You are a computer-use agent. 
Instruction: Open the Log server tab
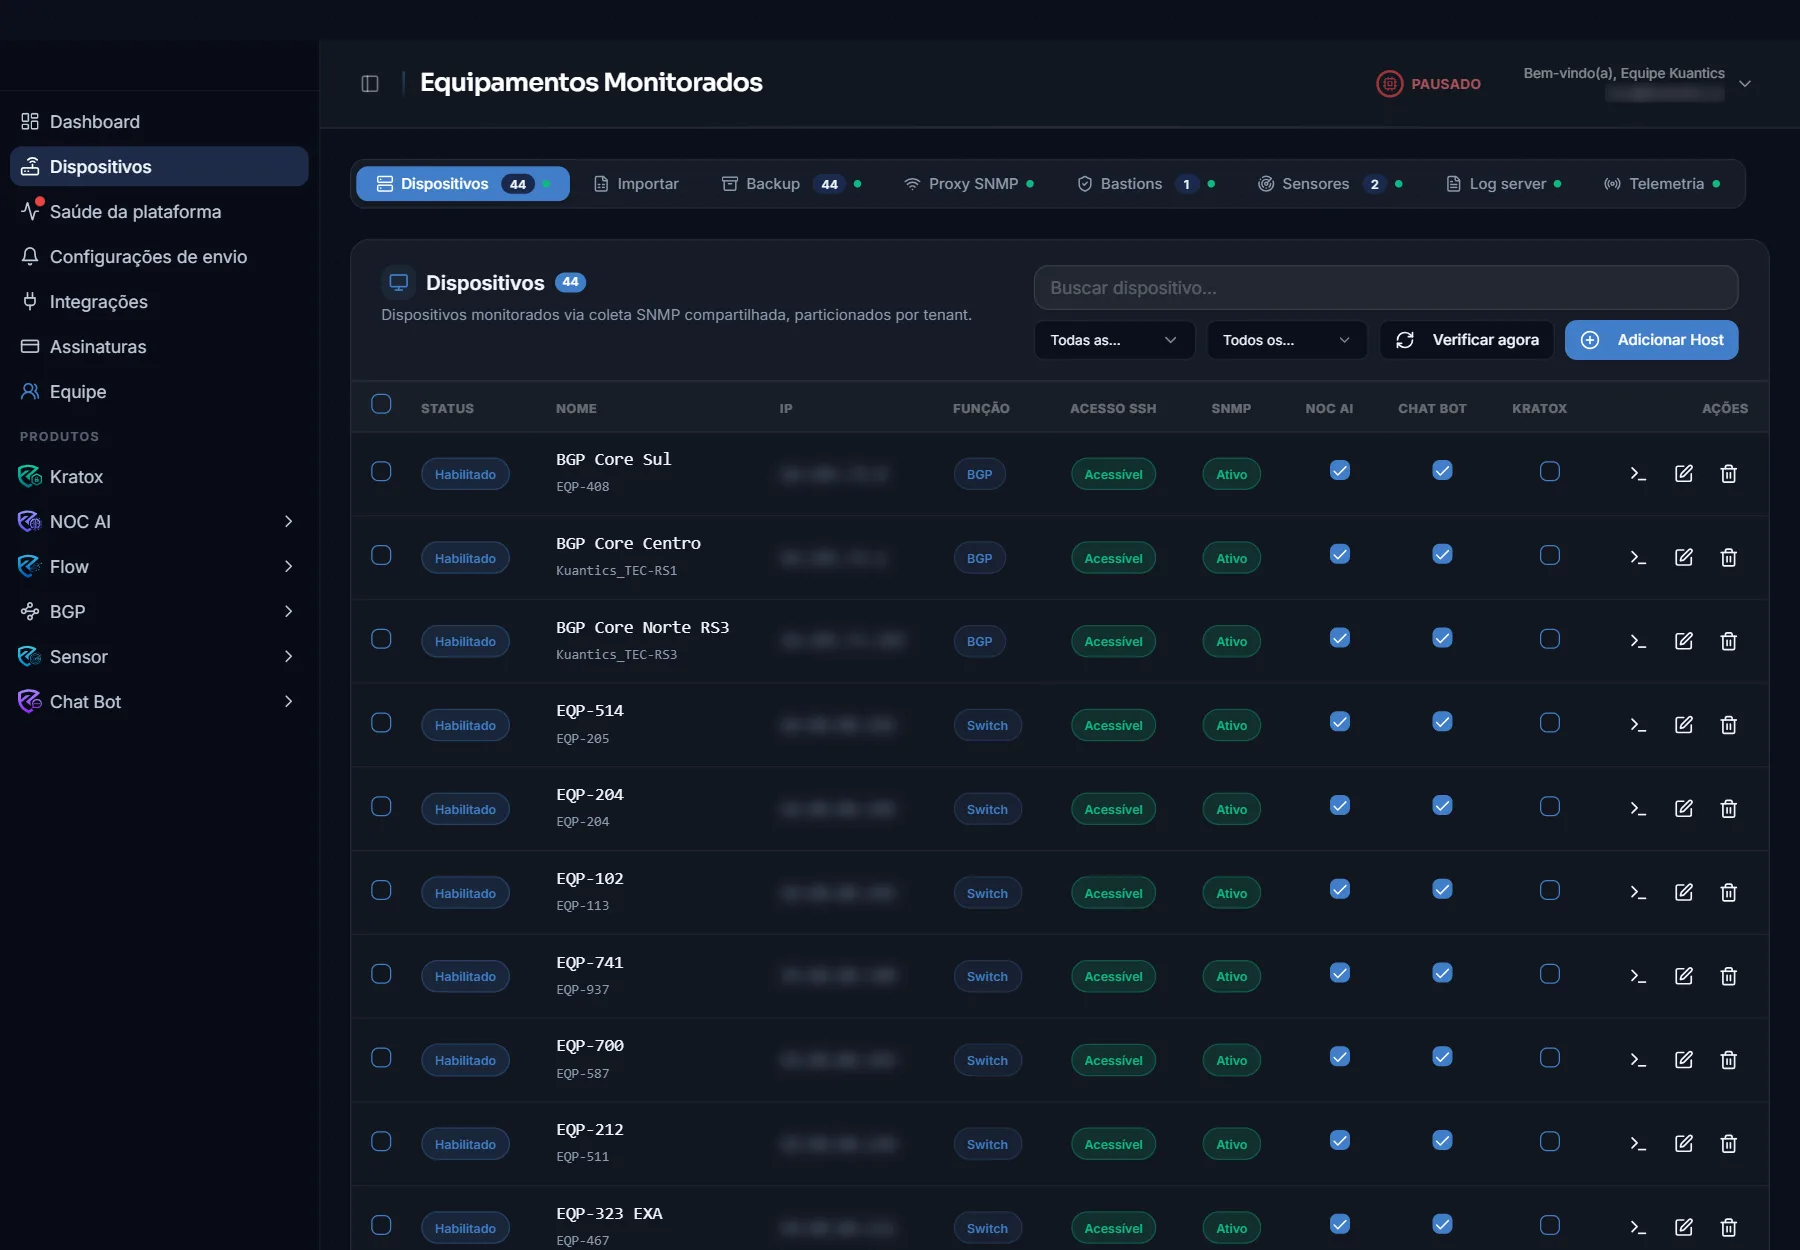coord(1504,184)
